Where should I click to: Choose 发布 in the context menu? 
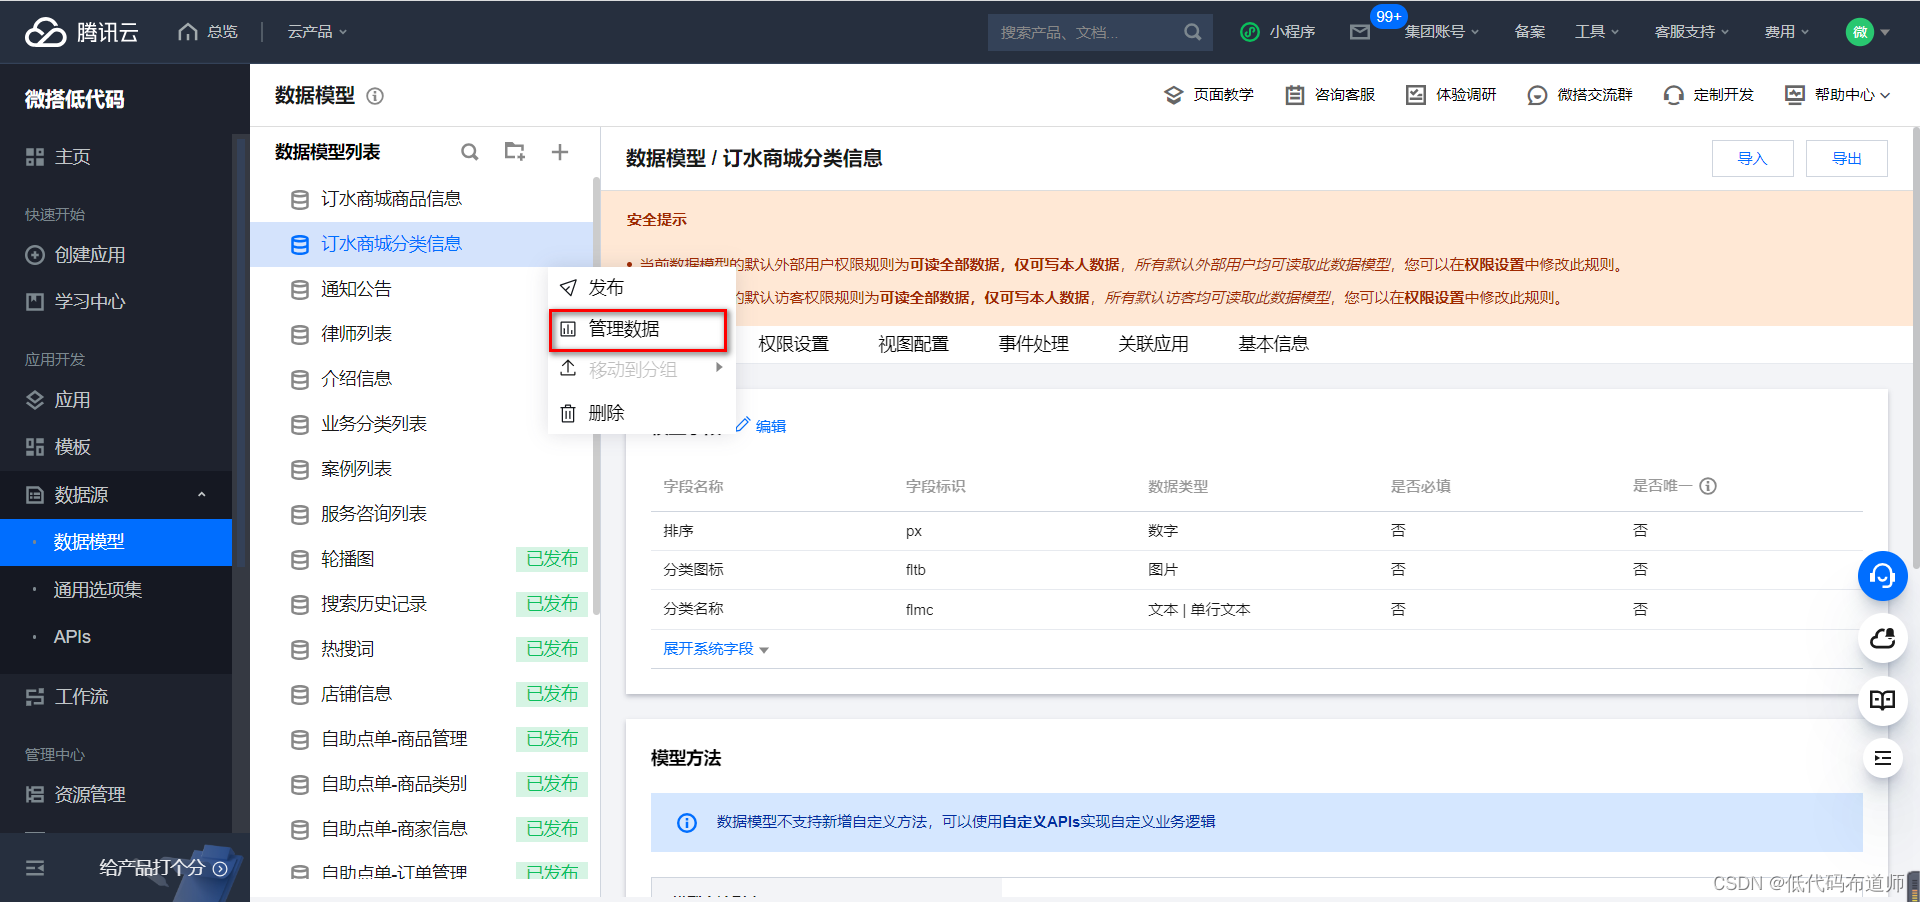[x=642, y=288]
